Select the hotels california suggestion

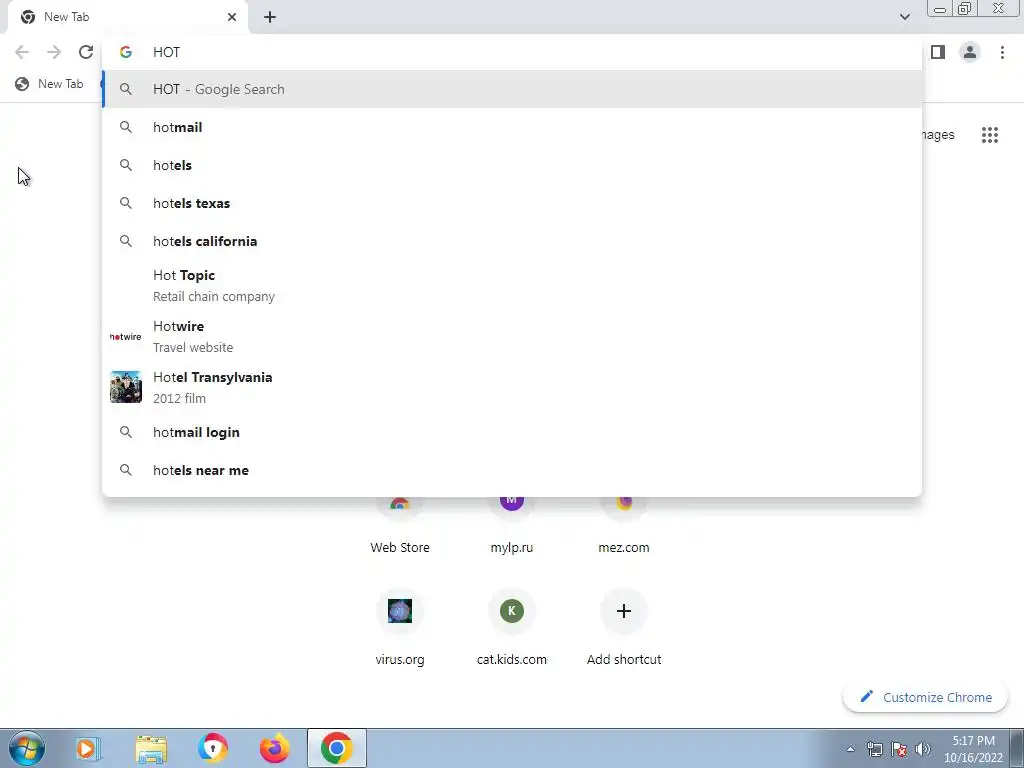coord(513,241)
